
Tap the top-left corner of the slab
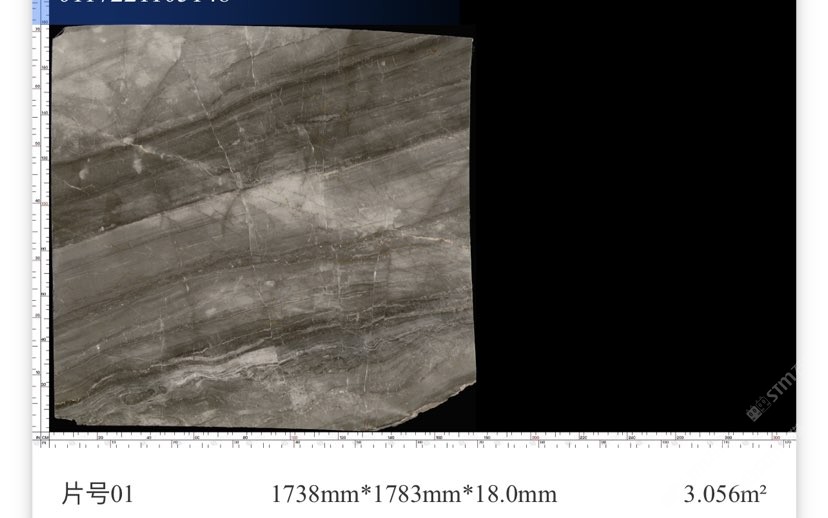[x=58, y=32]
